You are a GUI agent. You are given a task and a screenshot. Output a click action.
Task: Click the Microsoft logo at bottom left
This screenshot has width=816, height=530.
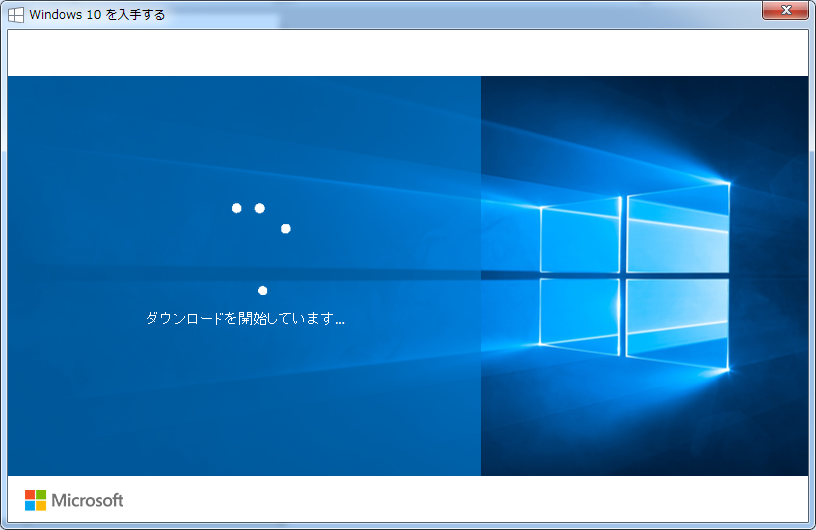coord(74,500)
